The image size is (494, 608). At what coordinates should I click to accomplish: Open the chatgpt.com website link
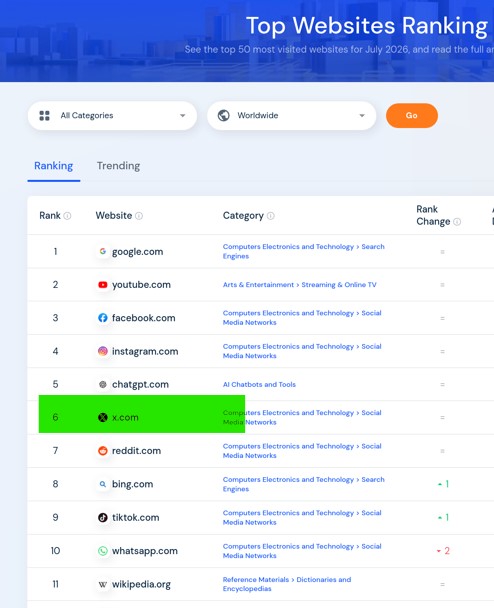[x=140, y=384]
